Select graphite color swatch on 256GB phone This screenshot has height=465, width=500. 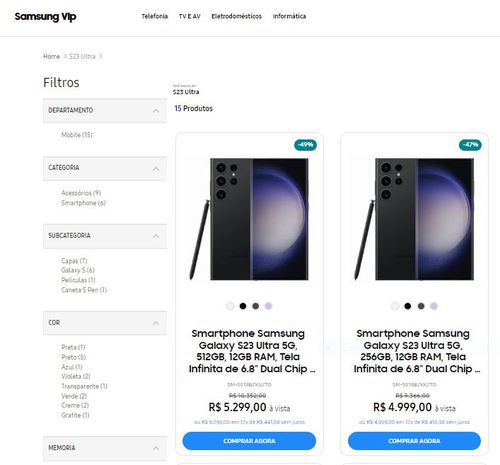421,306
